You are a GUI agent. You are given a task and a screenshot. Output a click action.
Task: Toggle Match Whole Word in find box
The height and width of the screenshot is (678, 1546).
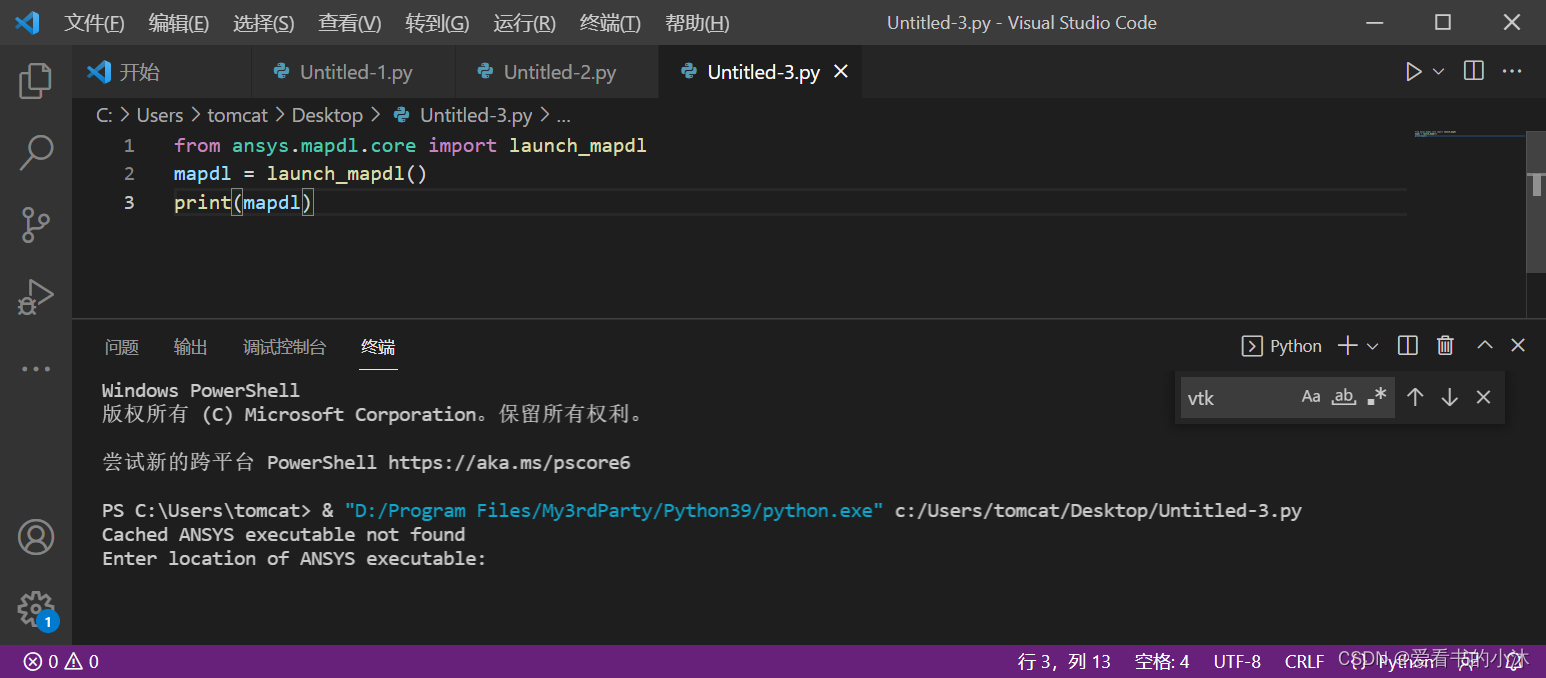[x=1345, y=397]
